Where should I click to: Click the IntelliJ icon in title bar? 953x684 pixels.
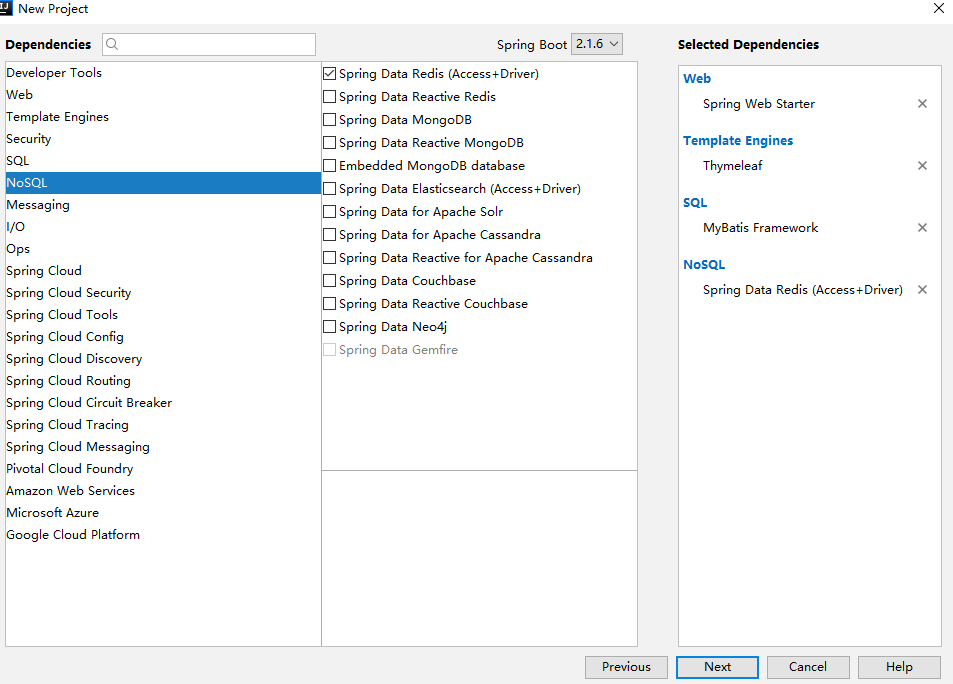[x=6, y=8]
